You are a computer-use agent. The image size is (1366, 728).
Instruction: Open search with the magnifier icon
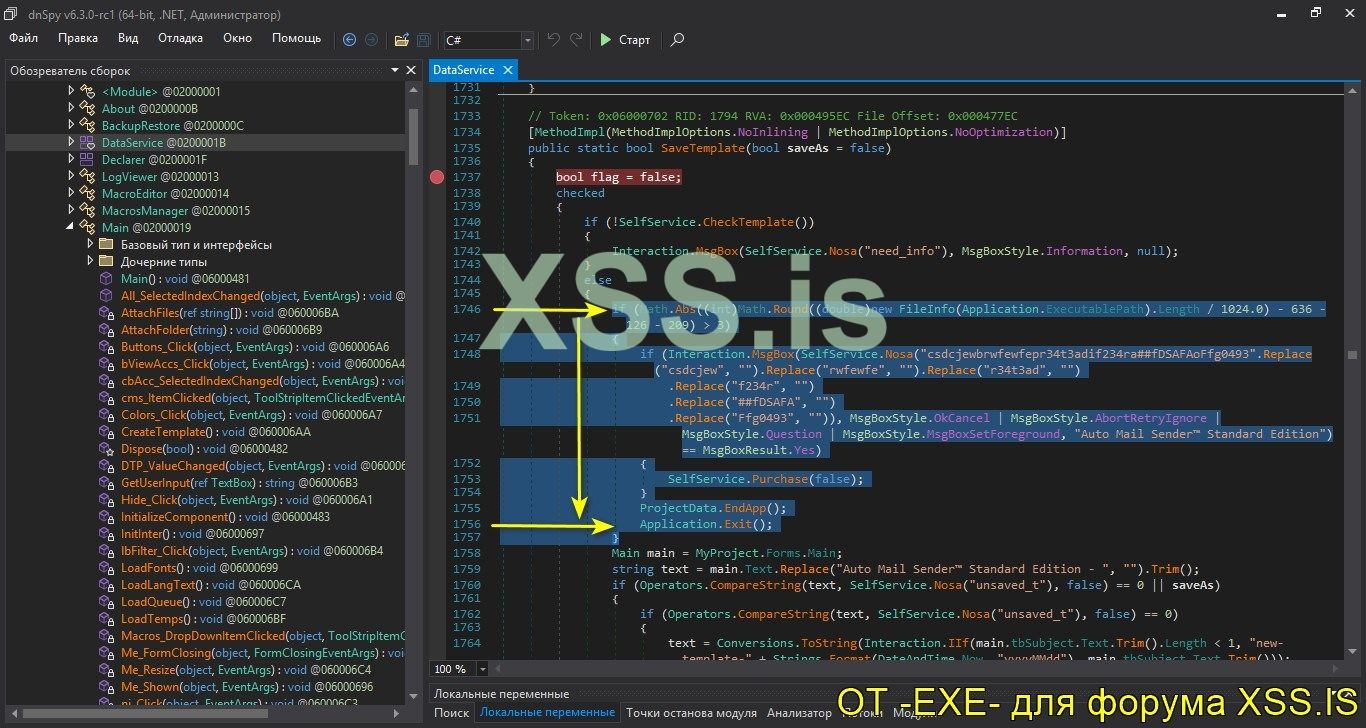(677, 40)
